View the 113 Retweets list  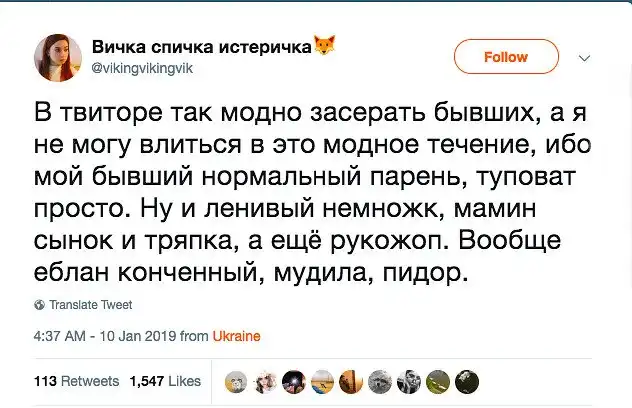tap(76, 381)
